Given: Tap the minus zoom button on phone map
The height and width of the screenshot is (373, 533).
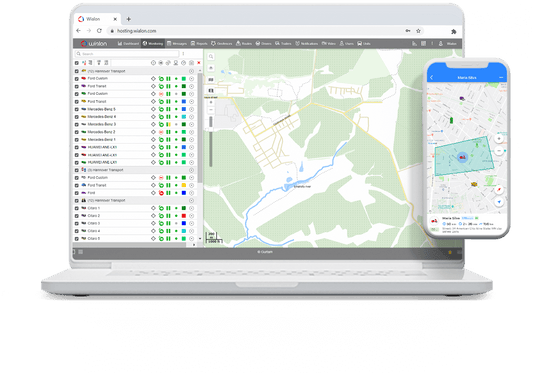Looking at the screenshot, I should tap(499, 151).
